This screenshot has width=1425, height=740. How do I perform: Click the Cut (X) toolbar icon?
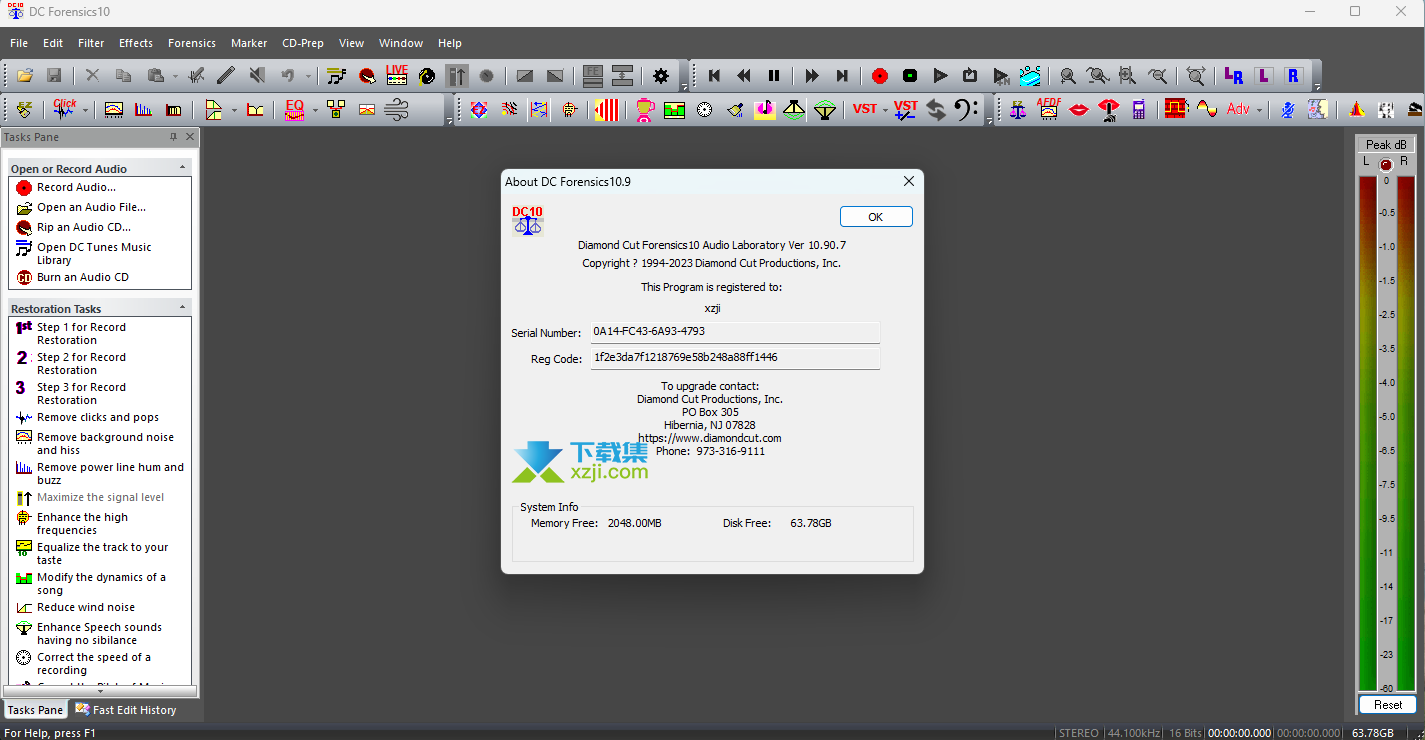click(93, 76)
